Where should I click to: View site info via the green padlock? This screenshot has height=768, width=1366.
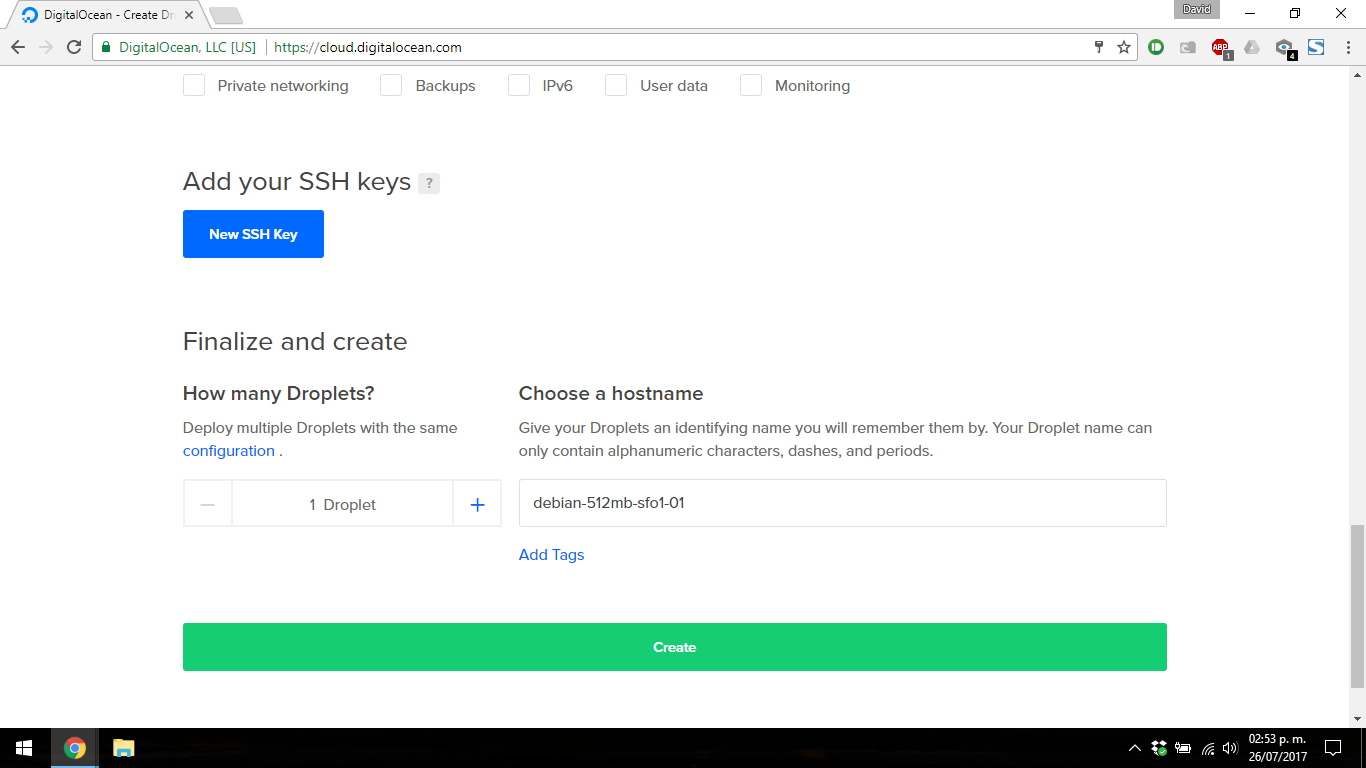click(x=105, y=47)
